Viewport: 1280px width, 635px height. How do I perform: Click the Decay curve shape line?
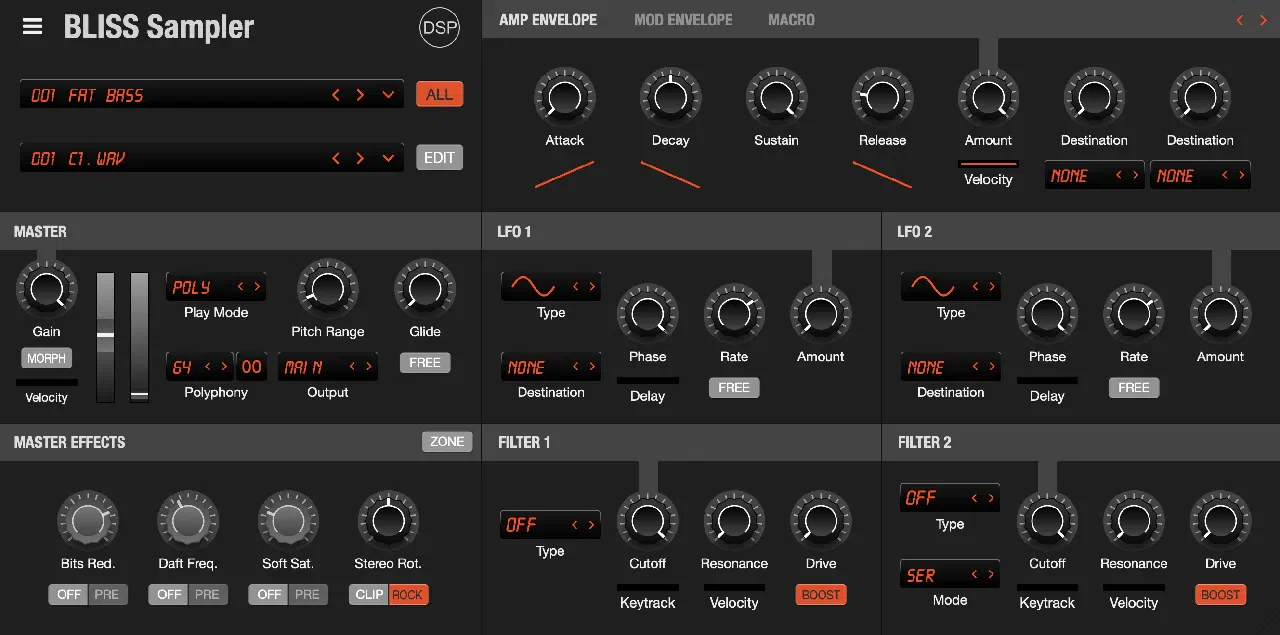click(x=670, y=175)
